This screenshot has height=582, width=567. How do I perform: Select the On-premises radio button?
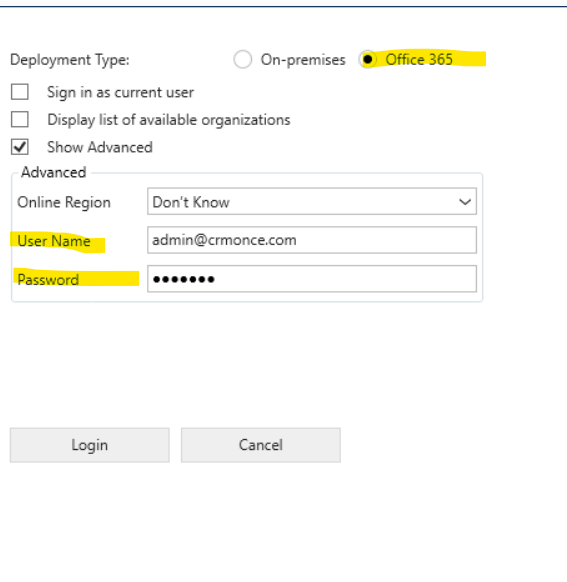pyautogui.click(x=243, y=59)
